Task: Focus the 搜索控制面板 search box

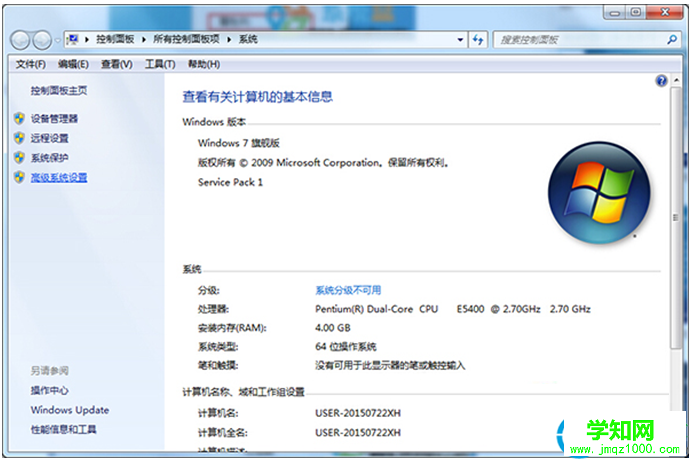Action: pos(580,40)
